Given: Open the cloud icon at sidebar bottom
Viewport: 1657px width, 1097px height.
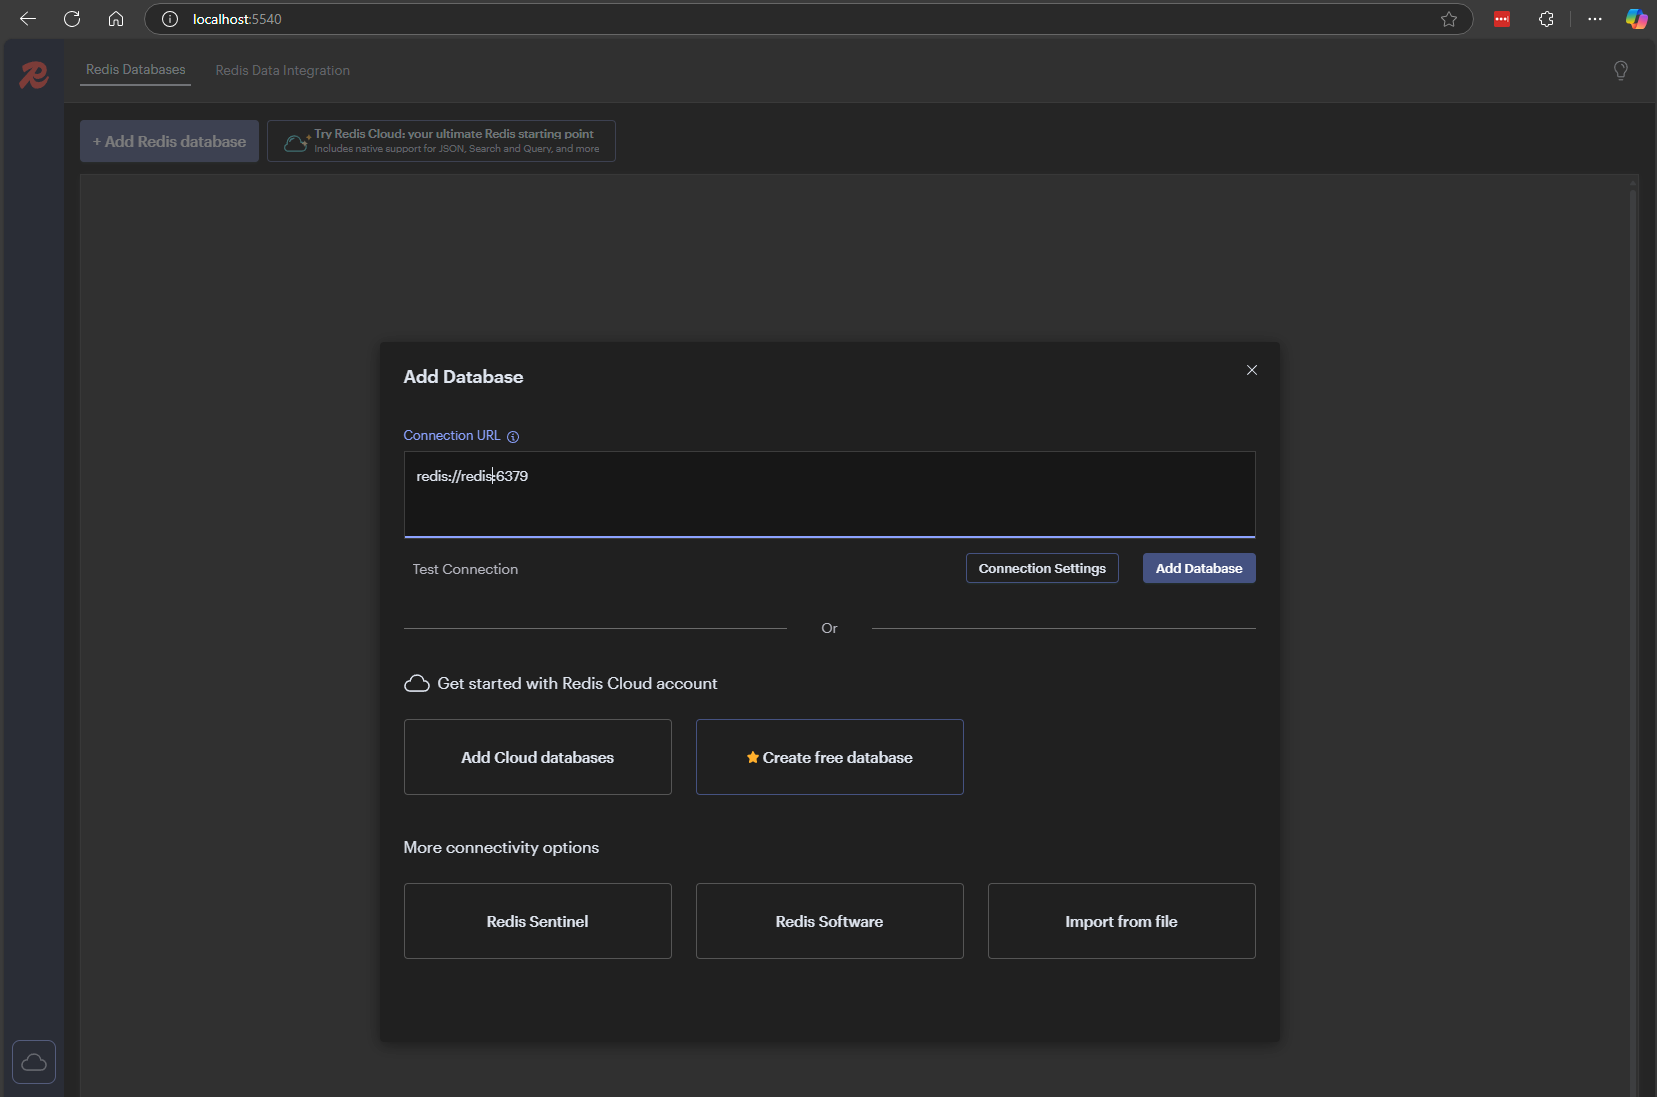Looking at the screenshot, I should [34, 1062].
